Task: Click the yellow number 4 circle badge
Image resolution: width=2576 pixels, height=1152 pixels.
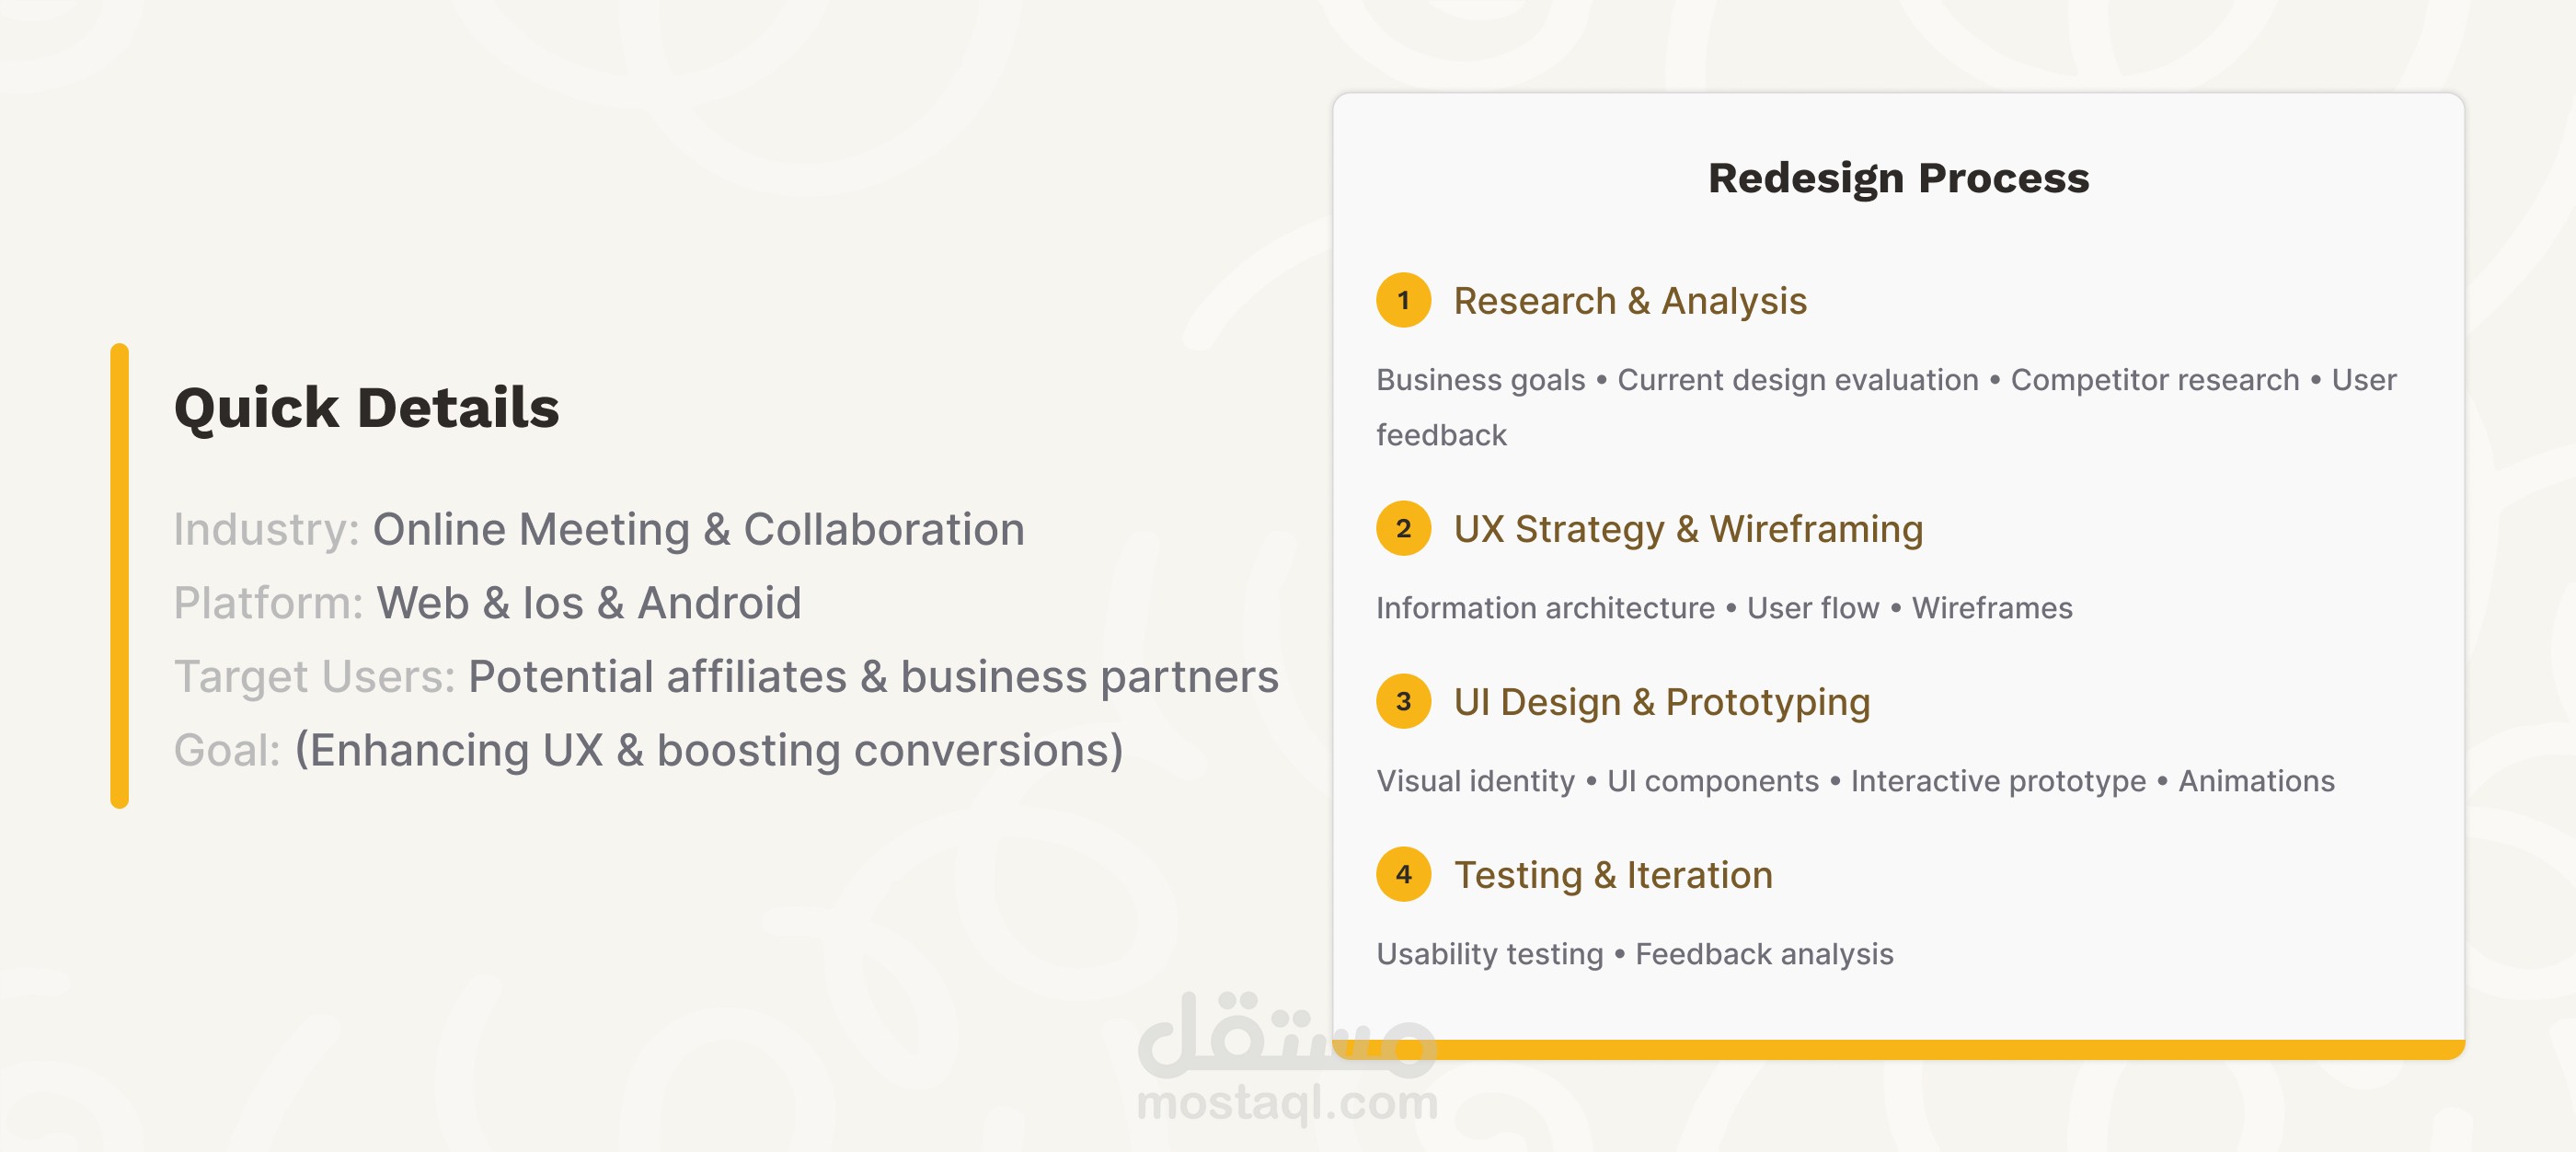Action: coord(1403,874)
